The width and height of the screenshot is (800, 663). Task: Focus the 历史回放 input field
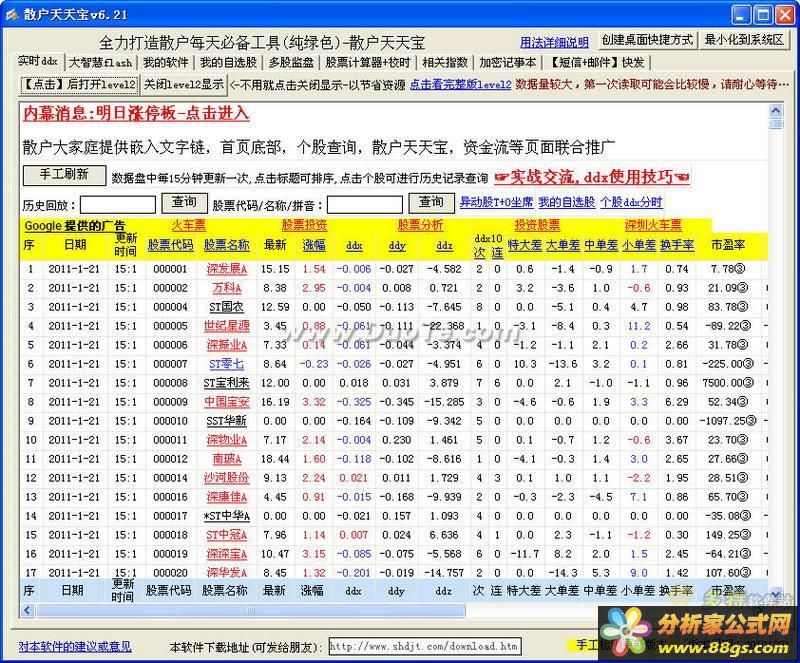pos(118,205)
